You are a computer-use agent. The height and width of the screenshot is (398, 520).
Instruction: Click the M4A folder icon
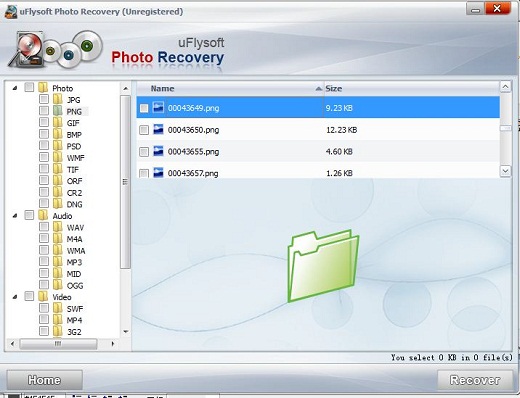pyautogui.click(x=58, y=238)
